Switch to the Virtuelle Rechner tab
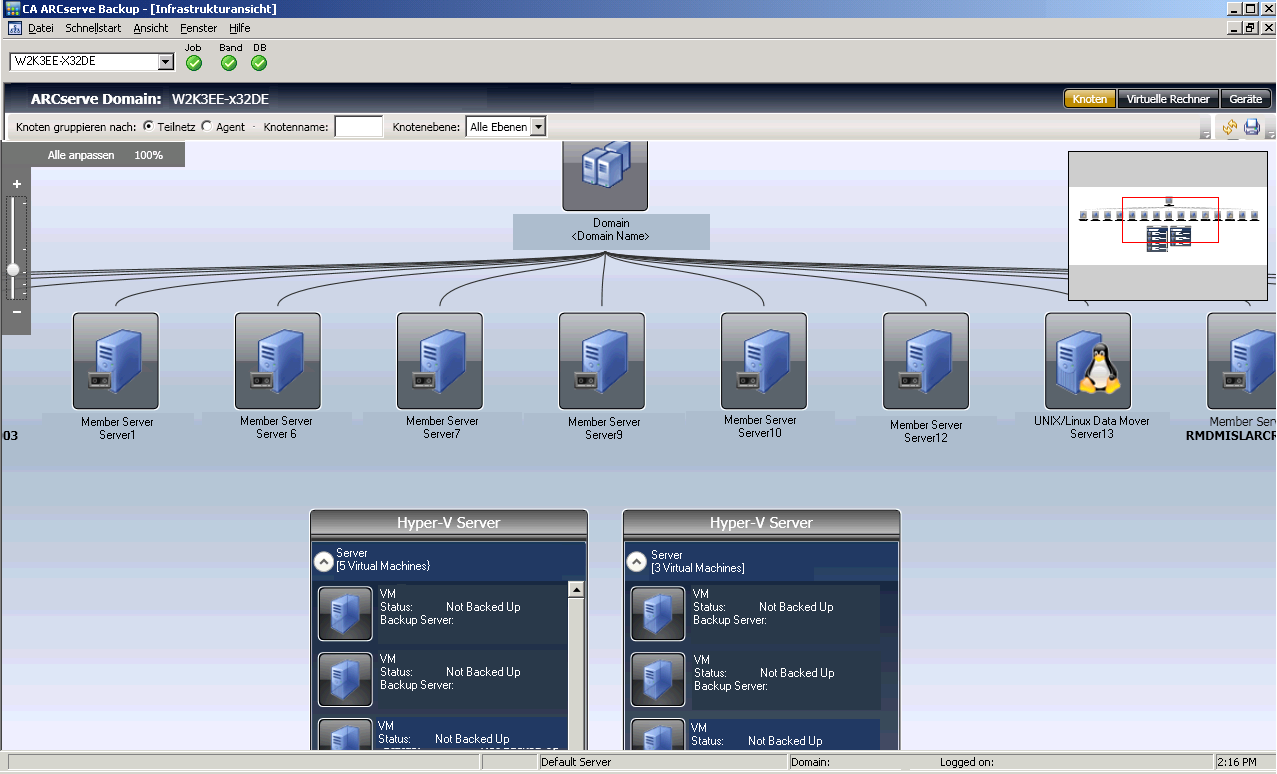 [1168, 99]
